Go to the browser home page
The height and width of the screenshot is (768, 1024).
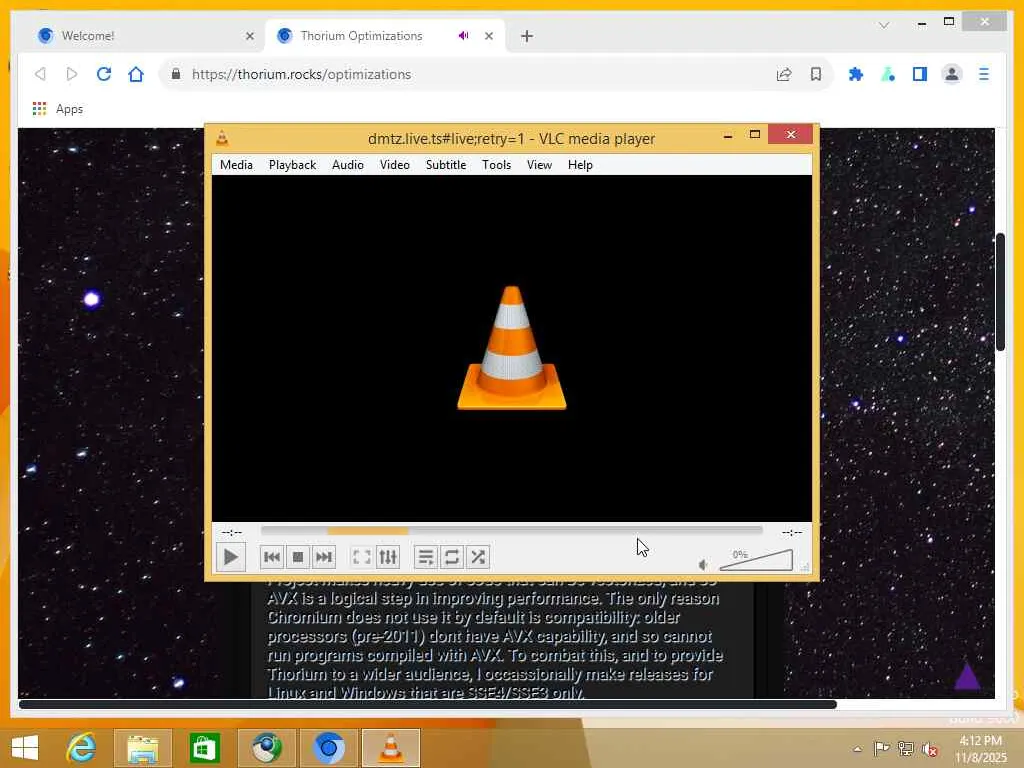[136, 74]
